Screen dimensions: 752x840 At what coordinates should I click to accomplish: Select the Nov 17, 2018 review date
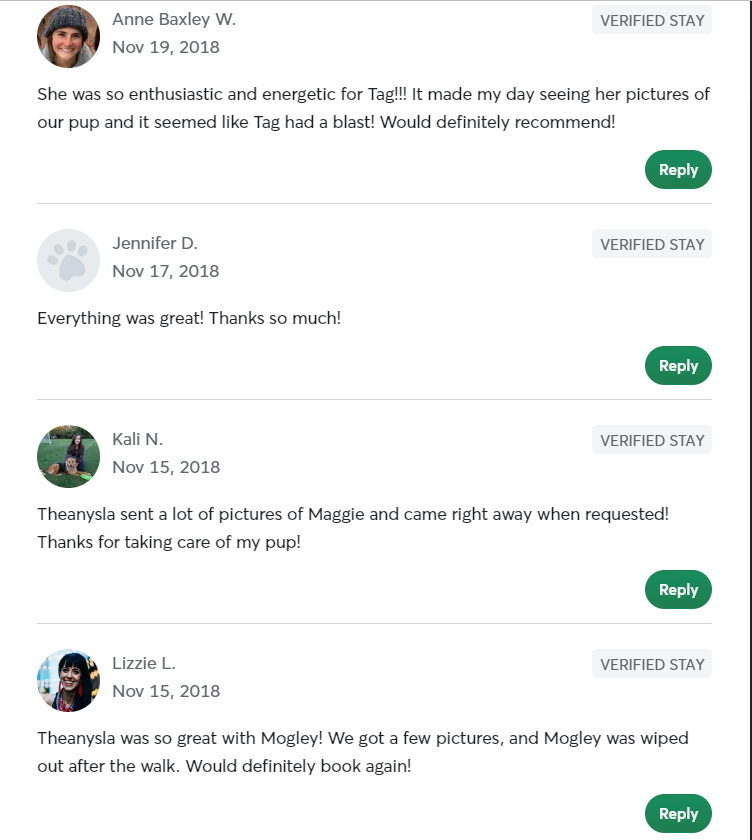[x=166, y=270]
